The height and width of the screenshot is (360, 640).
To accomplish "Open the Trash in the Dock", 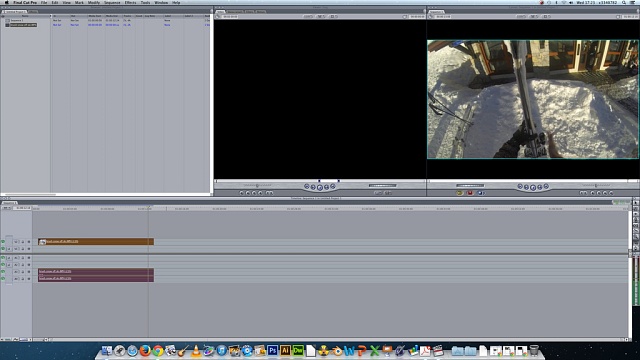I will 534,350.
